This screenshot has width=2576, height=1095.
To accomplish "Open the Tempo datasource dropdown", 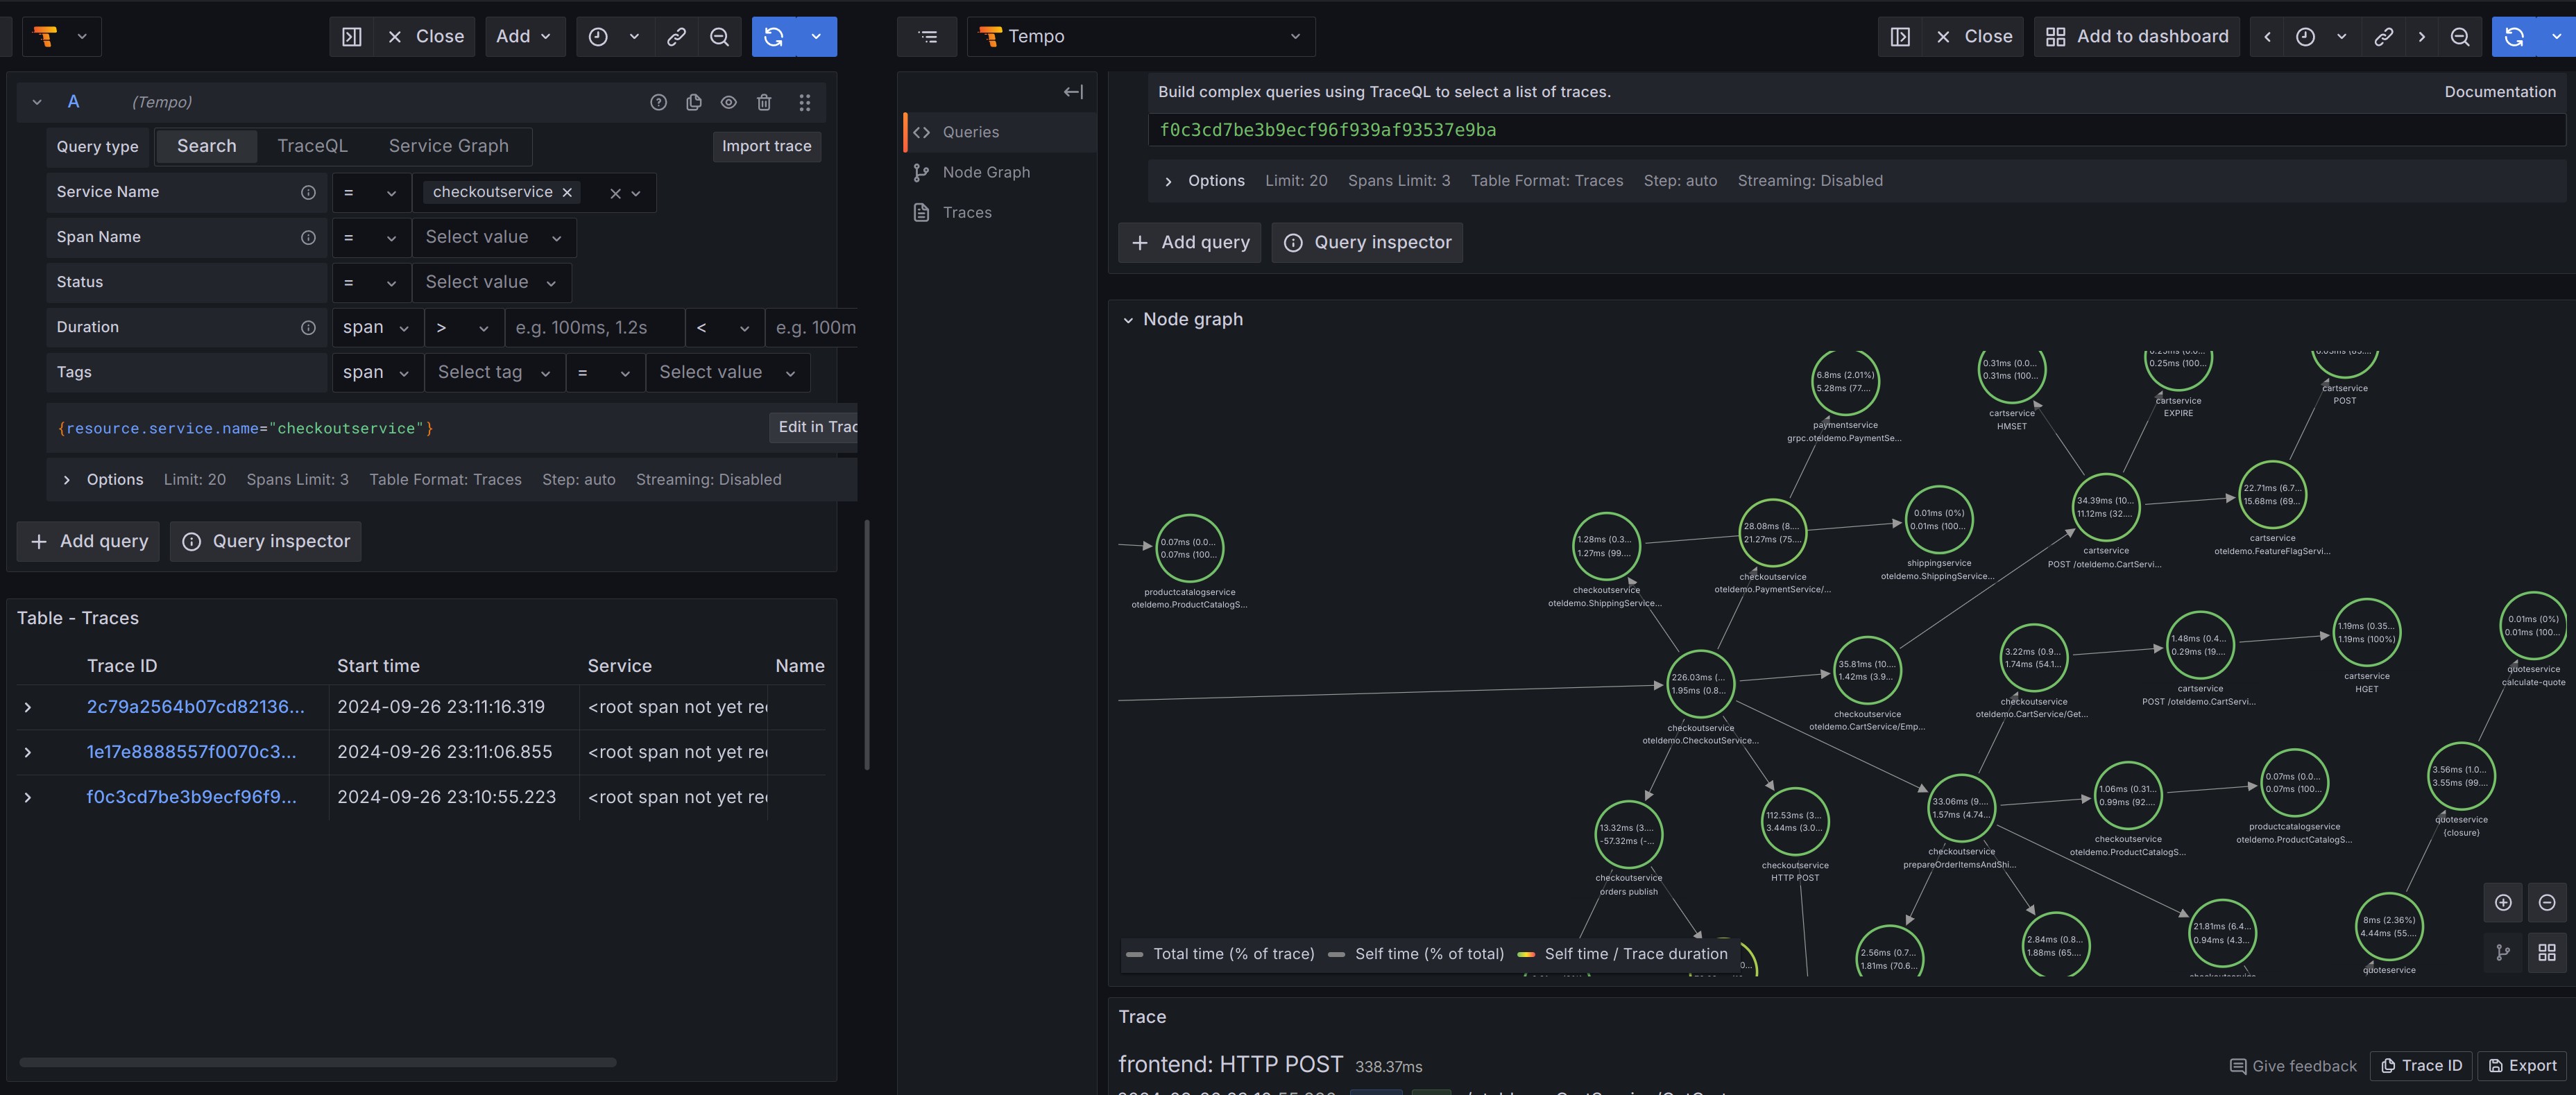I will 1140,37.
